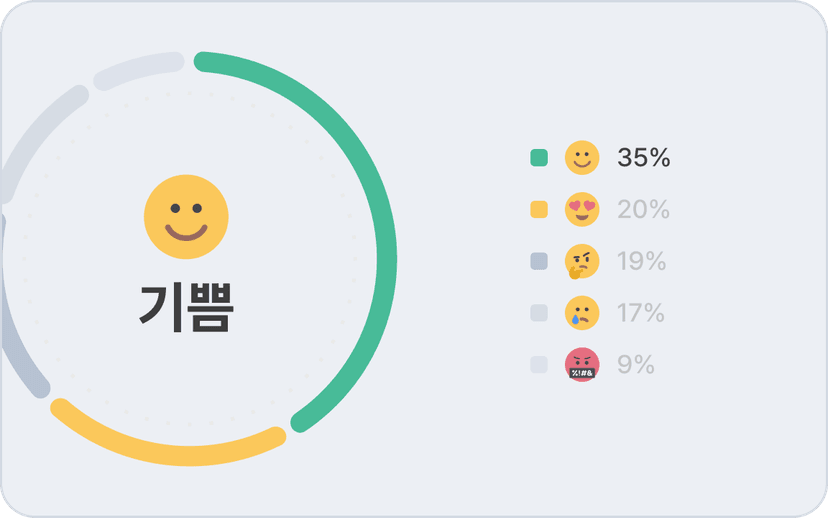
Task: Pick the angry cursing red emoji
Action: coord(582,365)
